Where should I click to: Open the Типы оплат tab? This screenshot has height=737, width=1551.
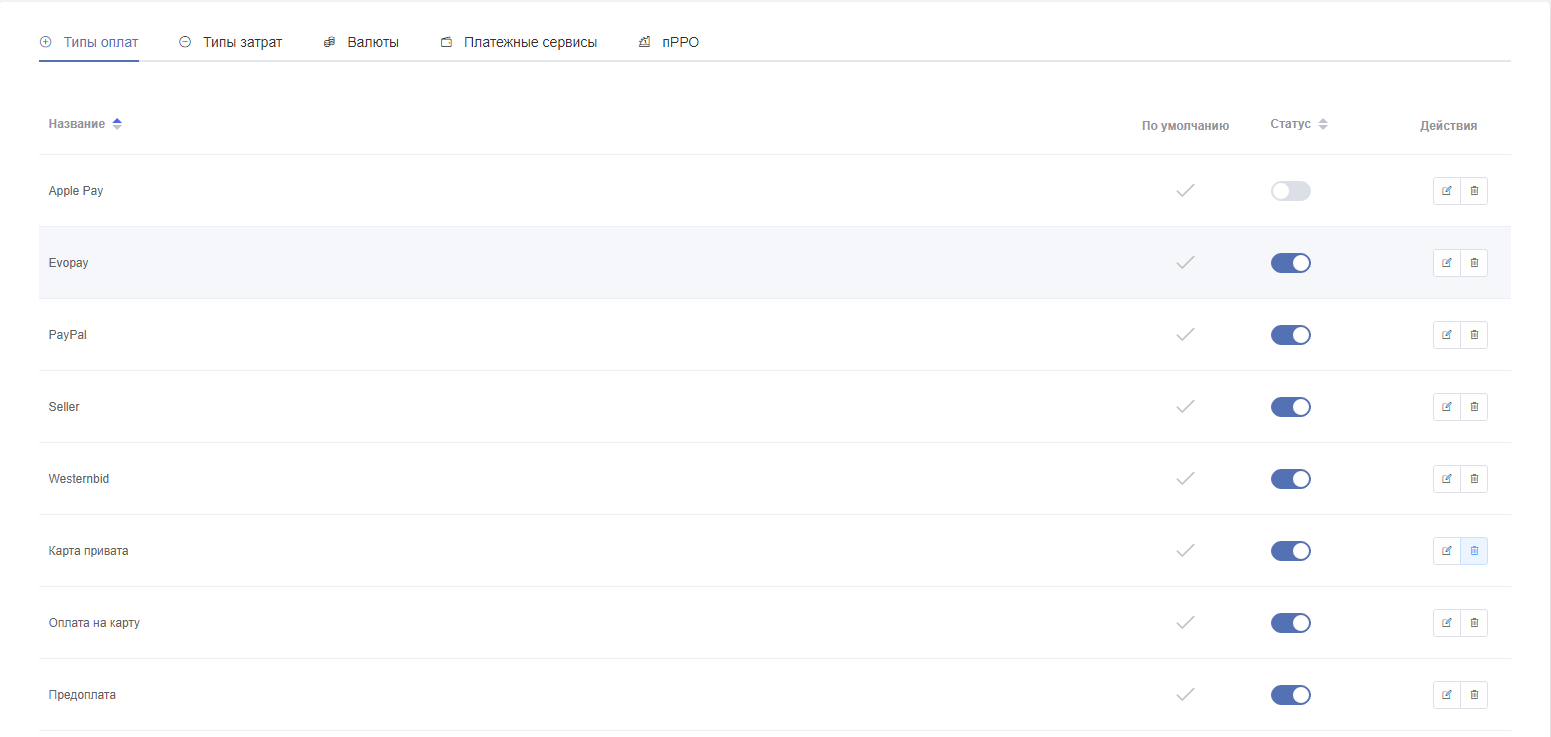(x=89, y=42)
